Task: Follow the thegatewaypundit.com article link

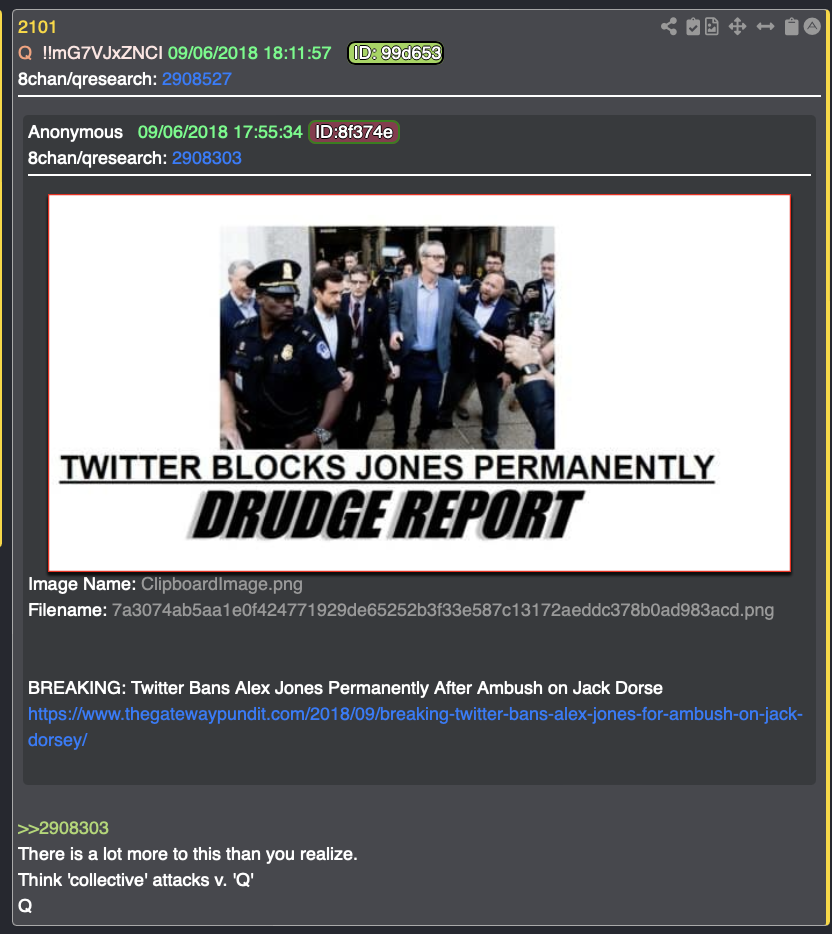Action: coord(415,727)
